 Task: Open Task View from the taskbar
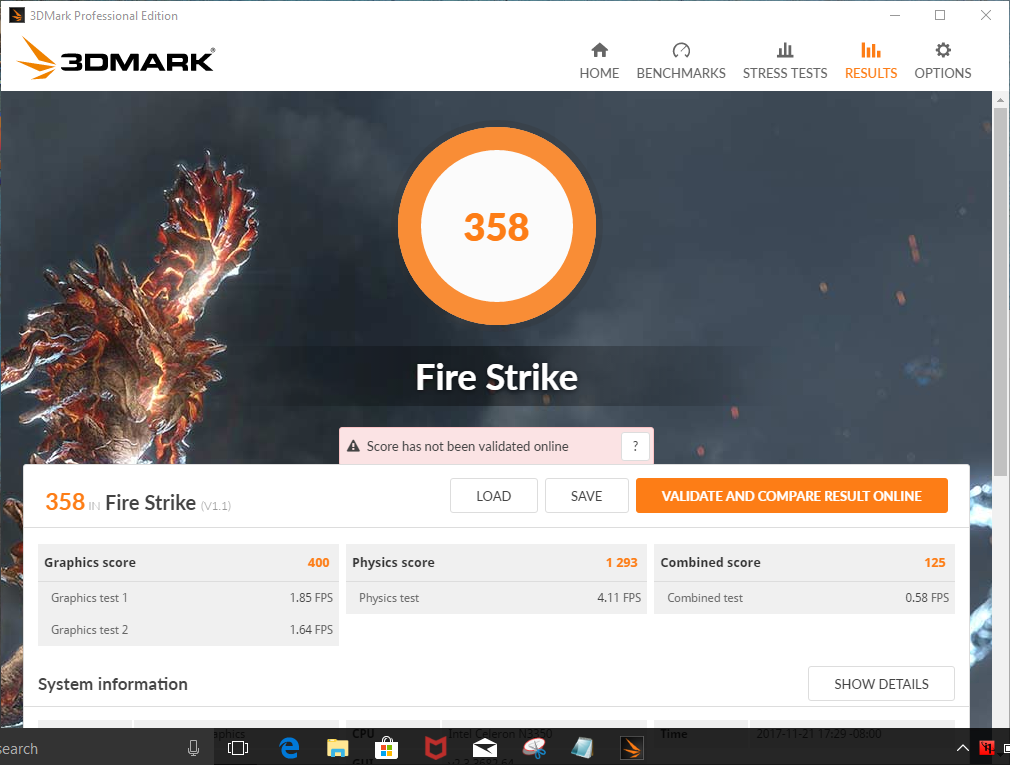point(238,748)
